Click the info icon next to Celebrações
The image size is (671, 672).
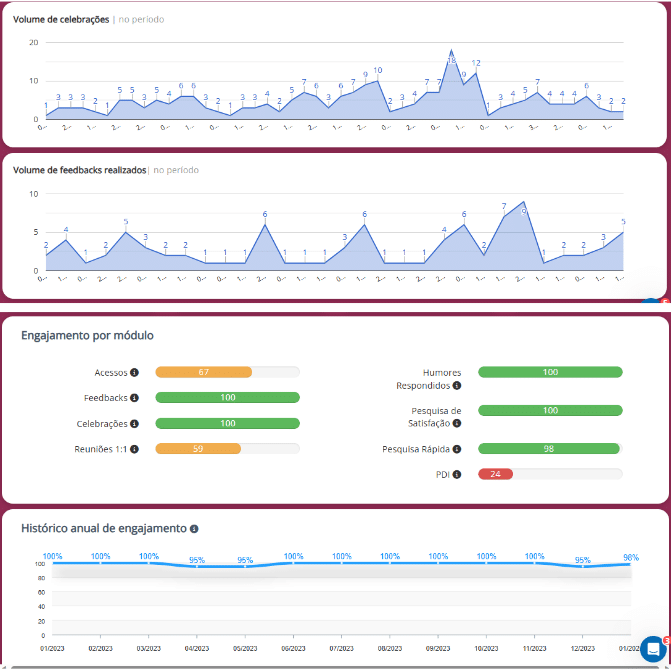pyautogui.click(x=134, y=423)
